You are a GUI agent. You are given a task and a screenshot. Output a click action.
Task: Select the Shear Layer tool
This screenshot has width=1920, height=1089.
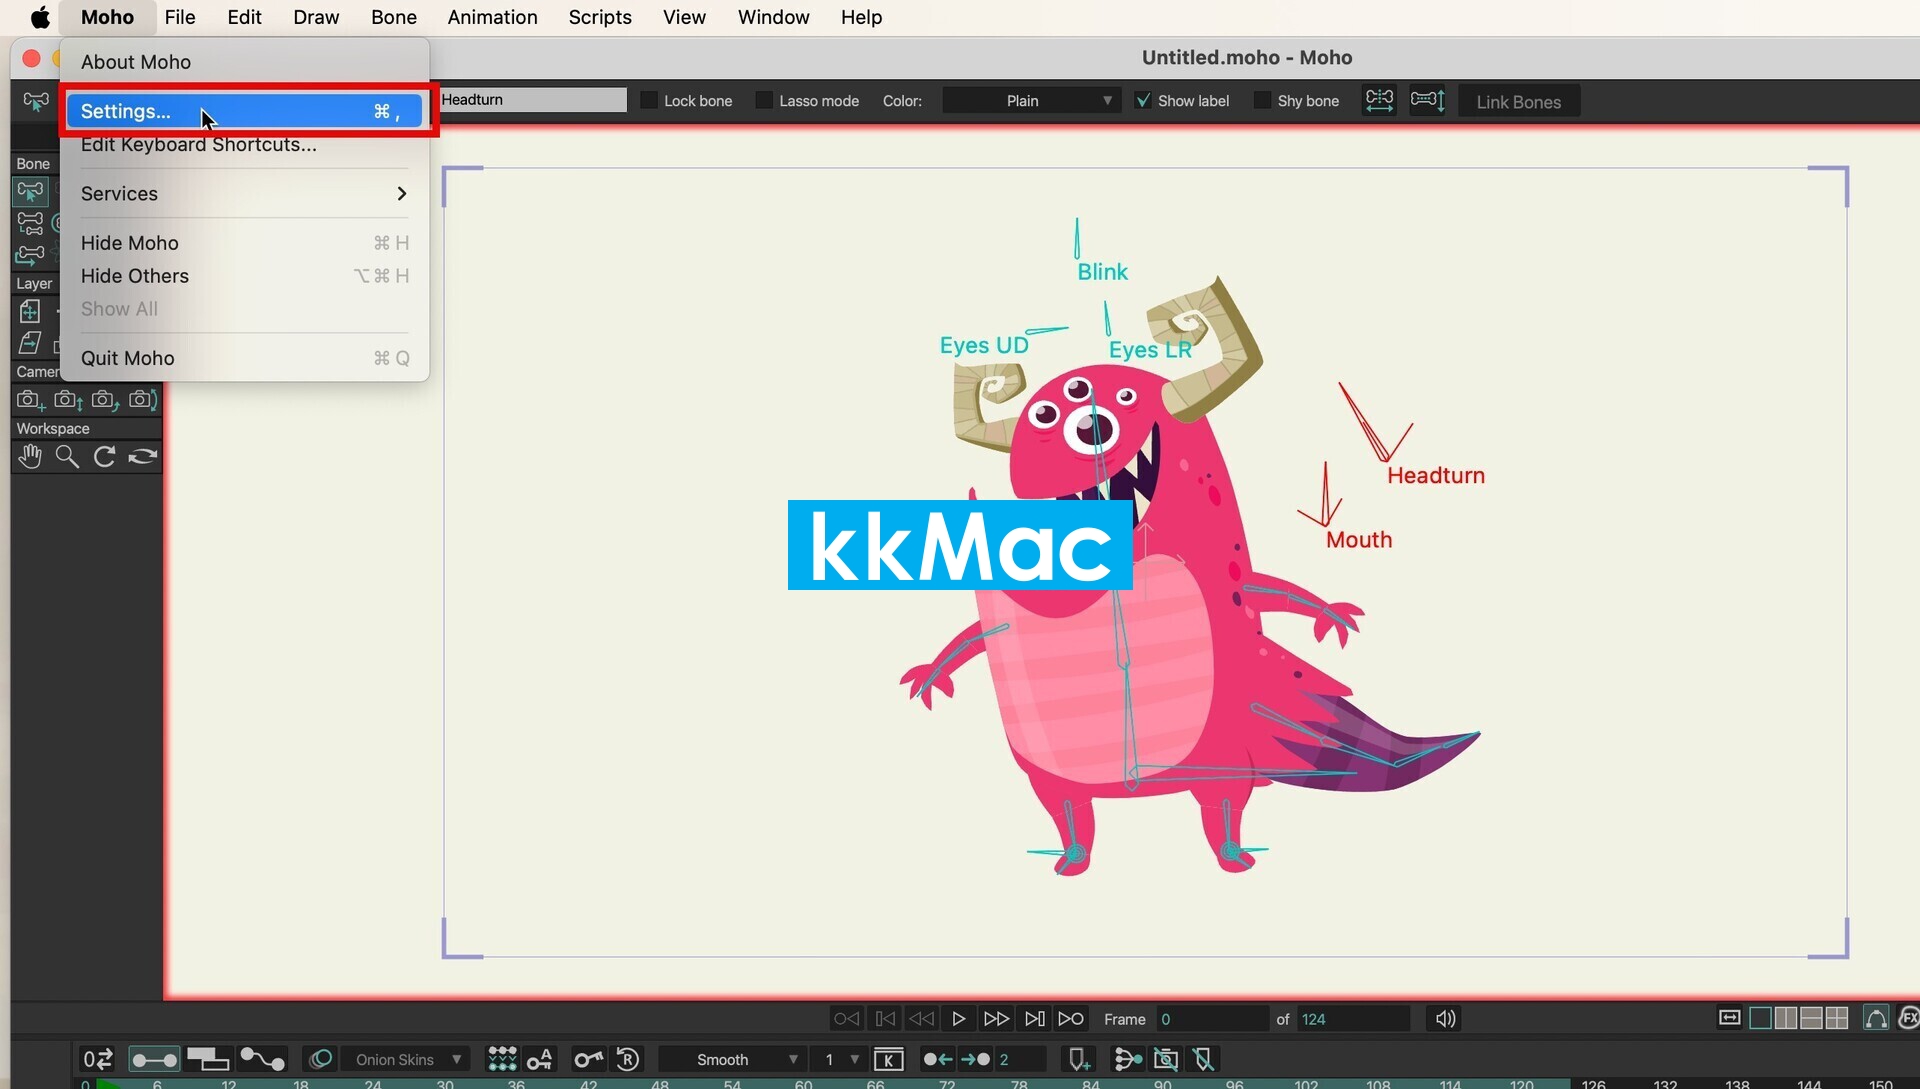[30, 343]
